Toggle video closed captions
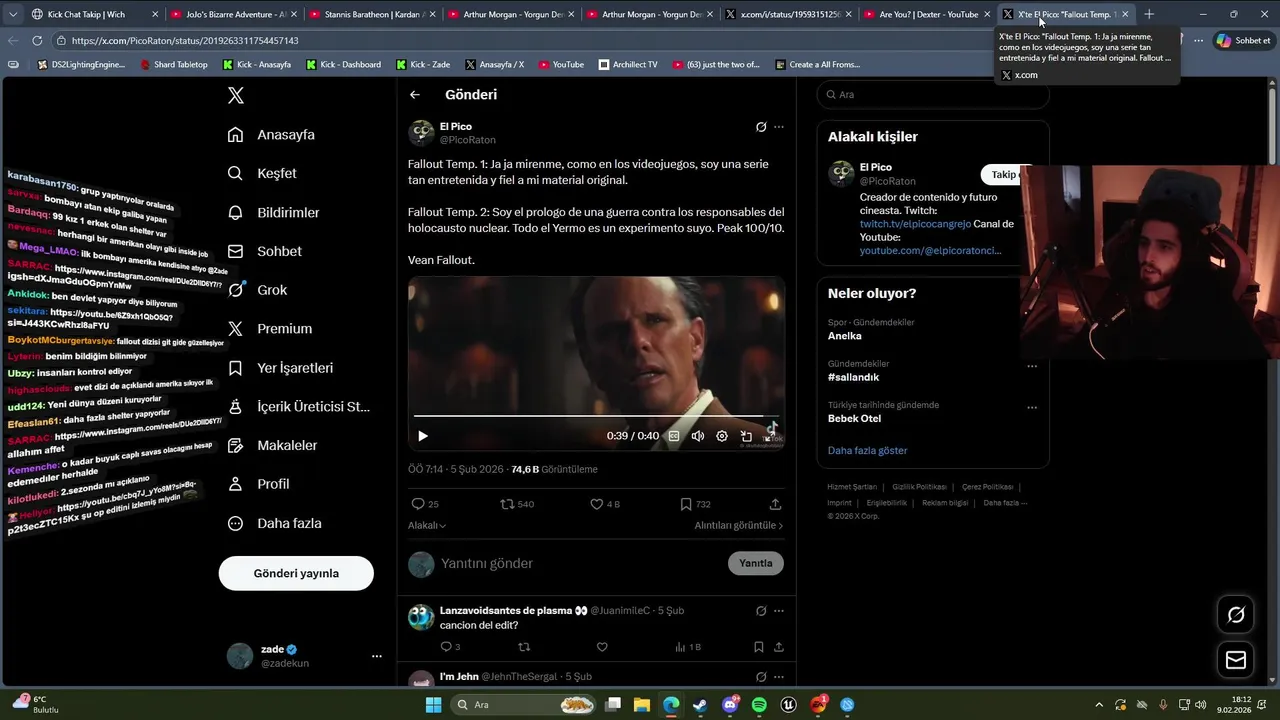The image size is (1280, 720). [x=674, y=436]
